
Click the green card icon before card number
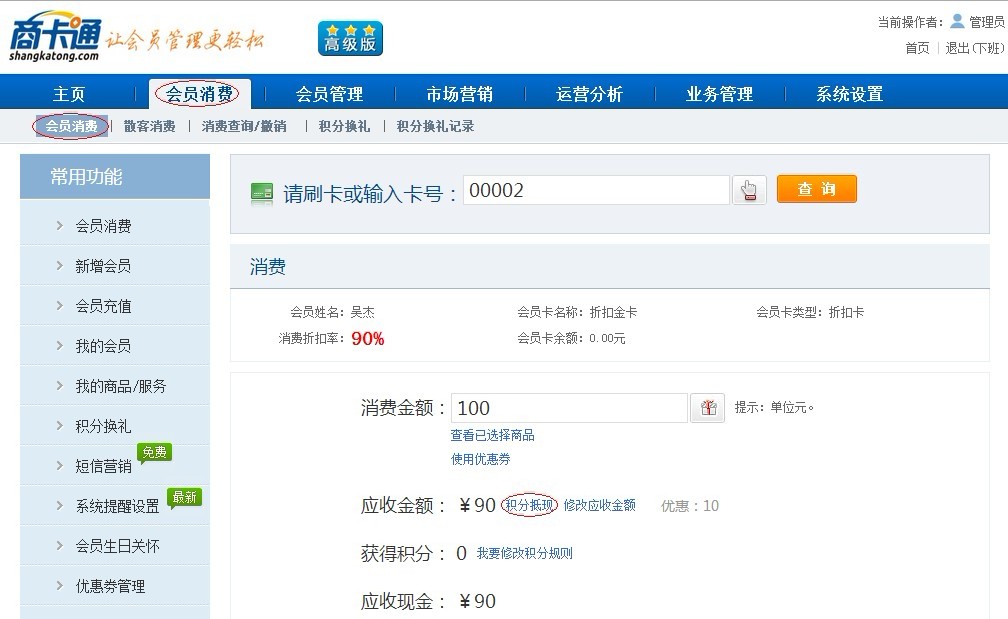pyautogui.click(x=262, y=192)
